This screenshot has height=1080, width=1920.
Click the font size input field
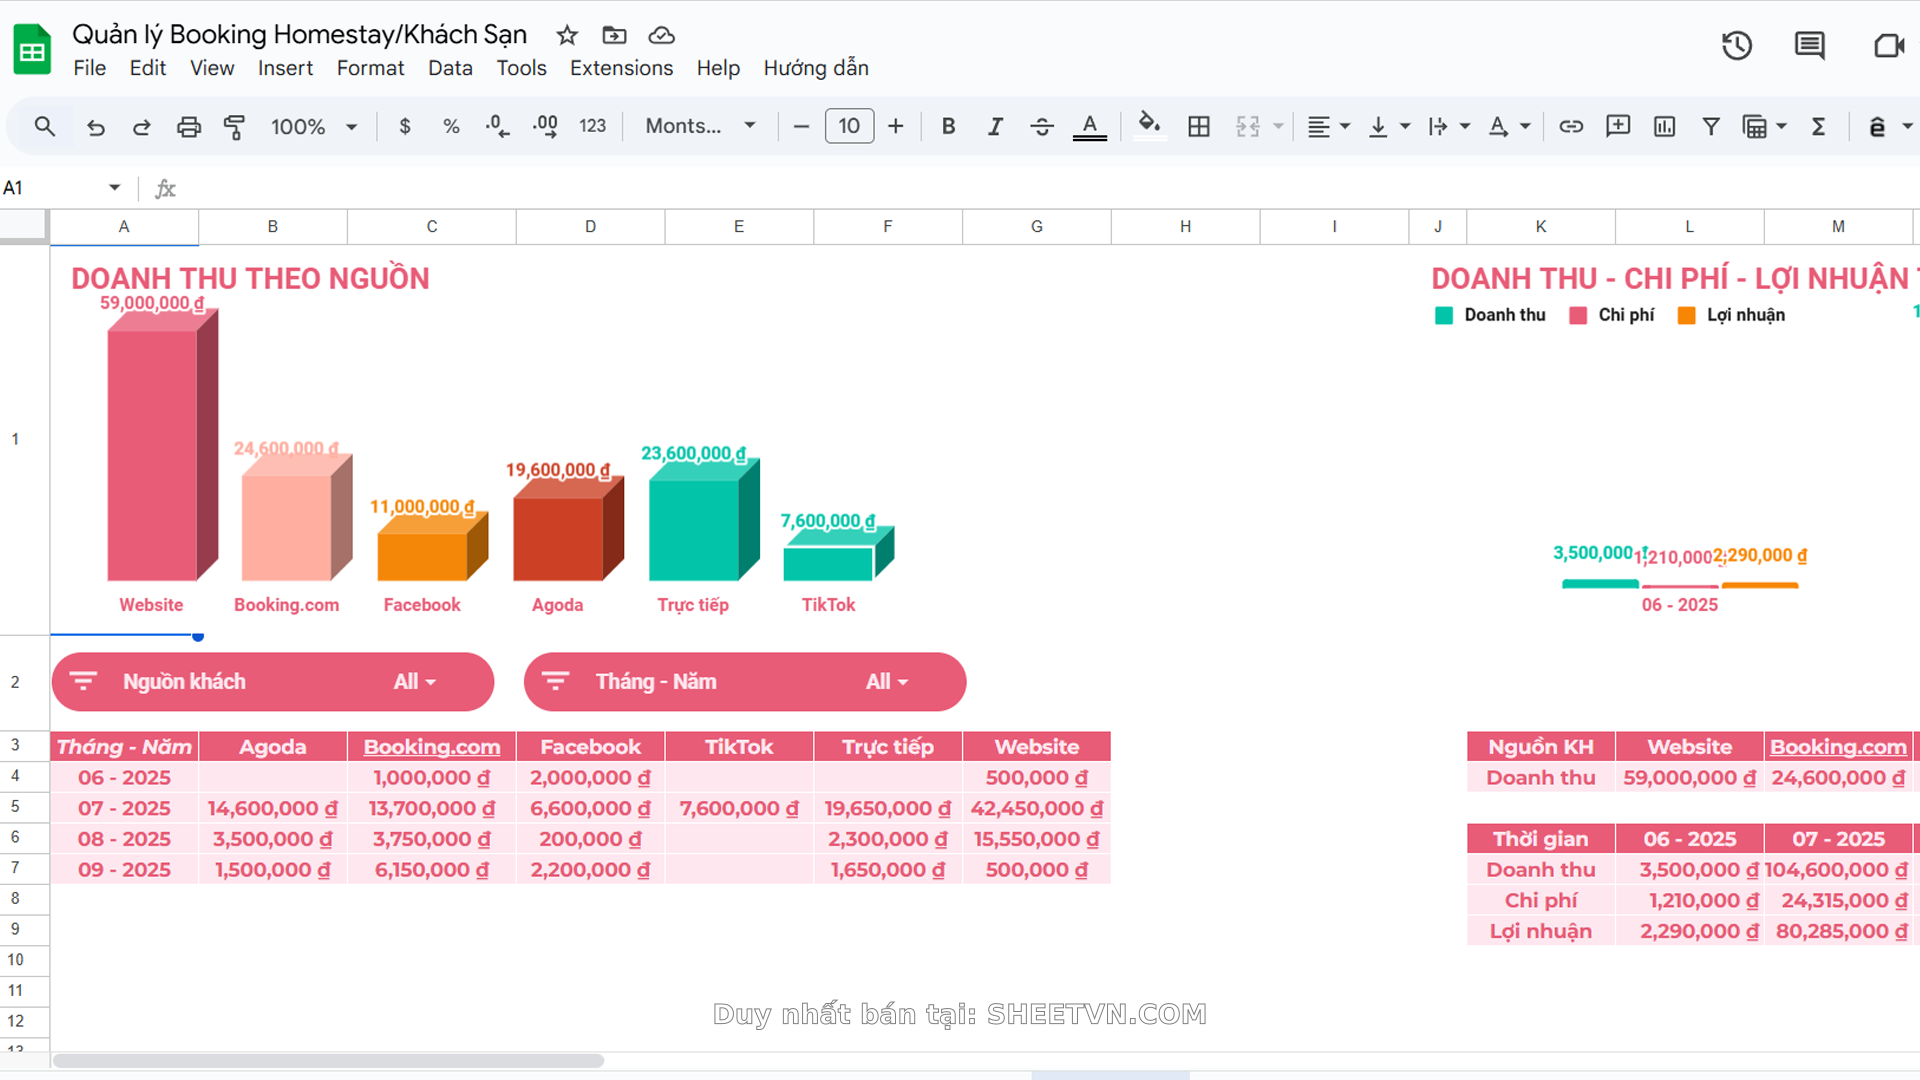pos(849,127)
